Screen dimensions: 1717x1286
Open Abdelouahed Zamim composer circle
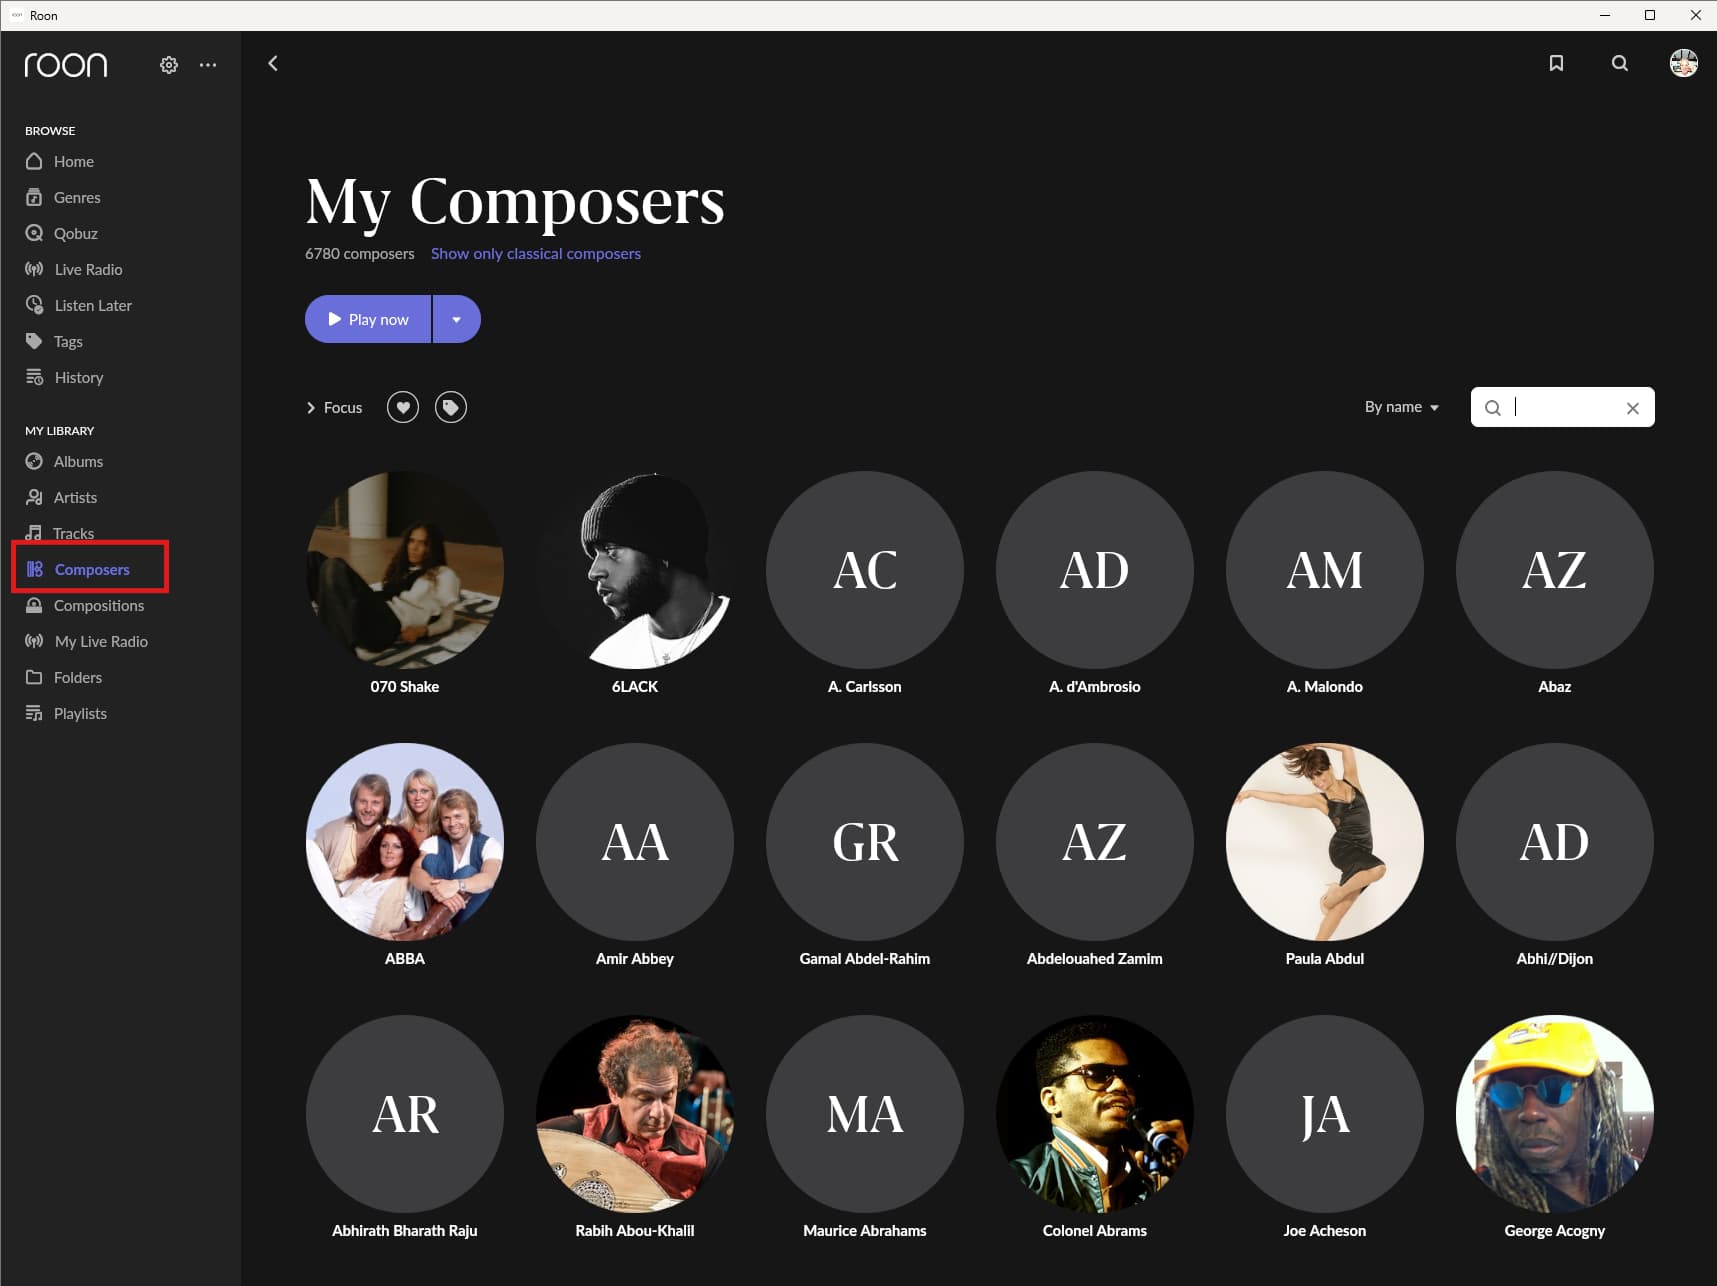coord(1095,842)
